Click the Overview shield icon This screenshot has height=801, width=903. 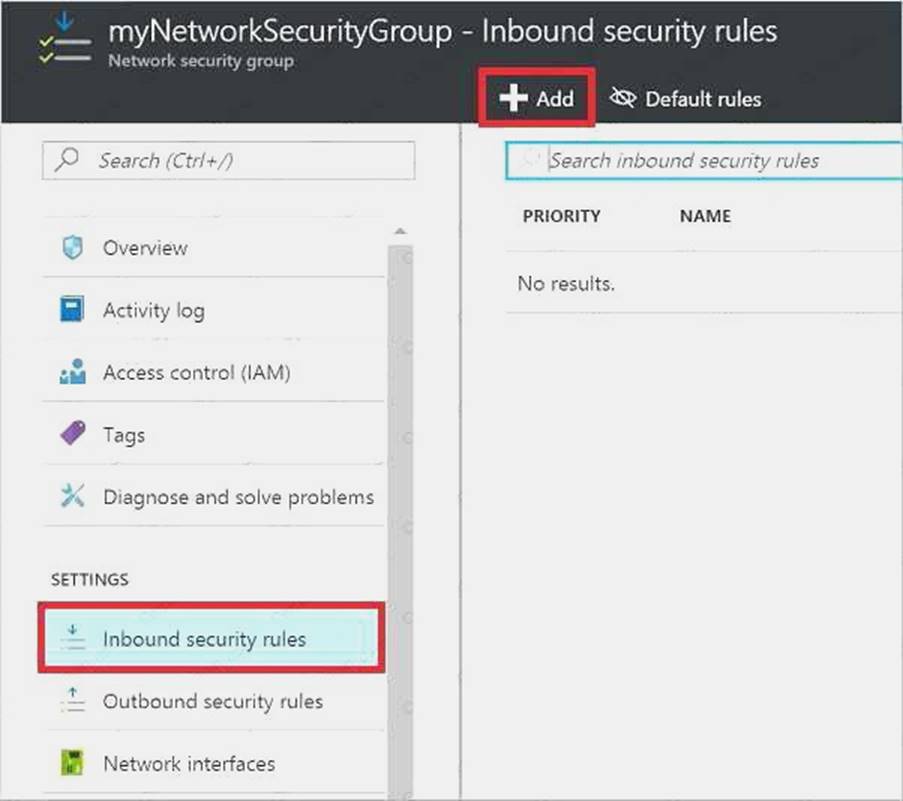73,248
